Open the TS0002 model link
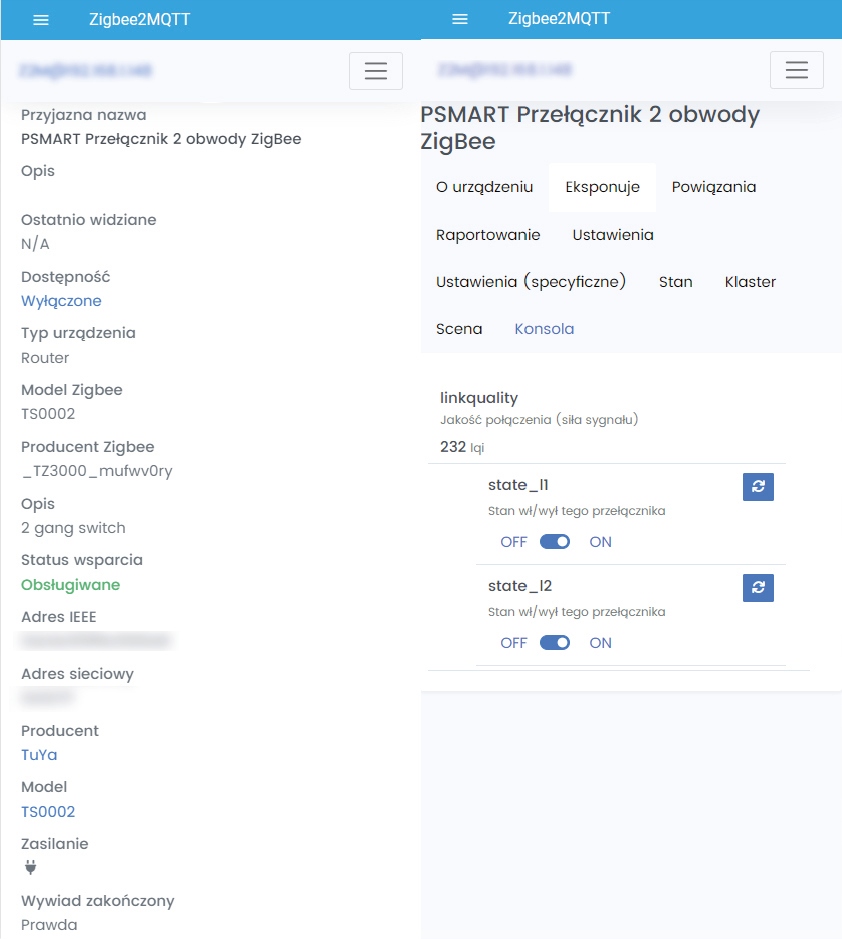Screen dimensions: 842x939 coord(48,811)
